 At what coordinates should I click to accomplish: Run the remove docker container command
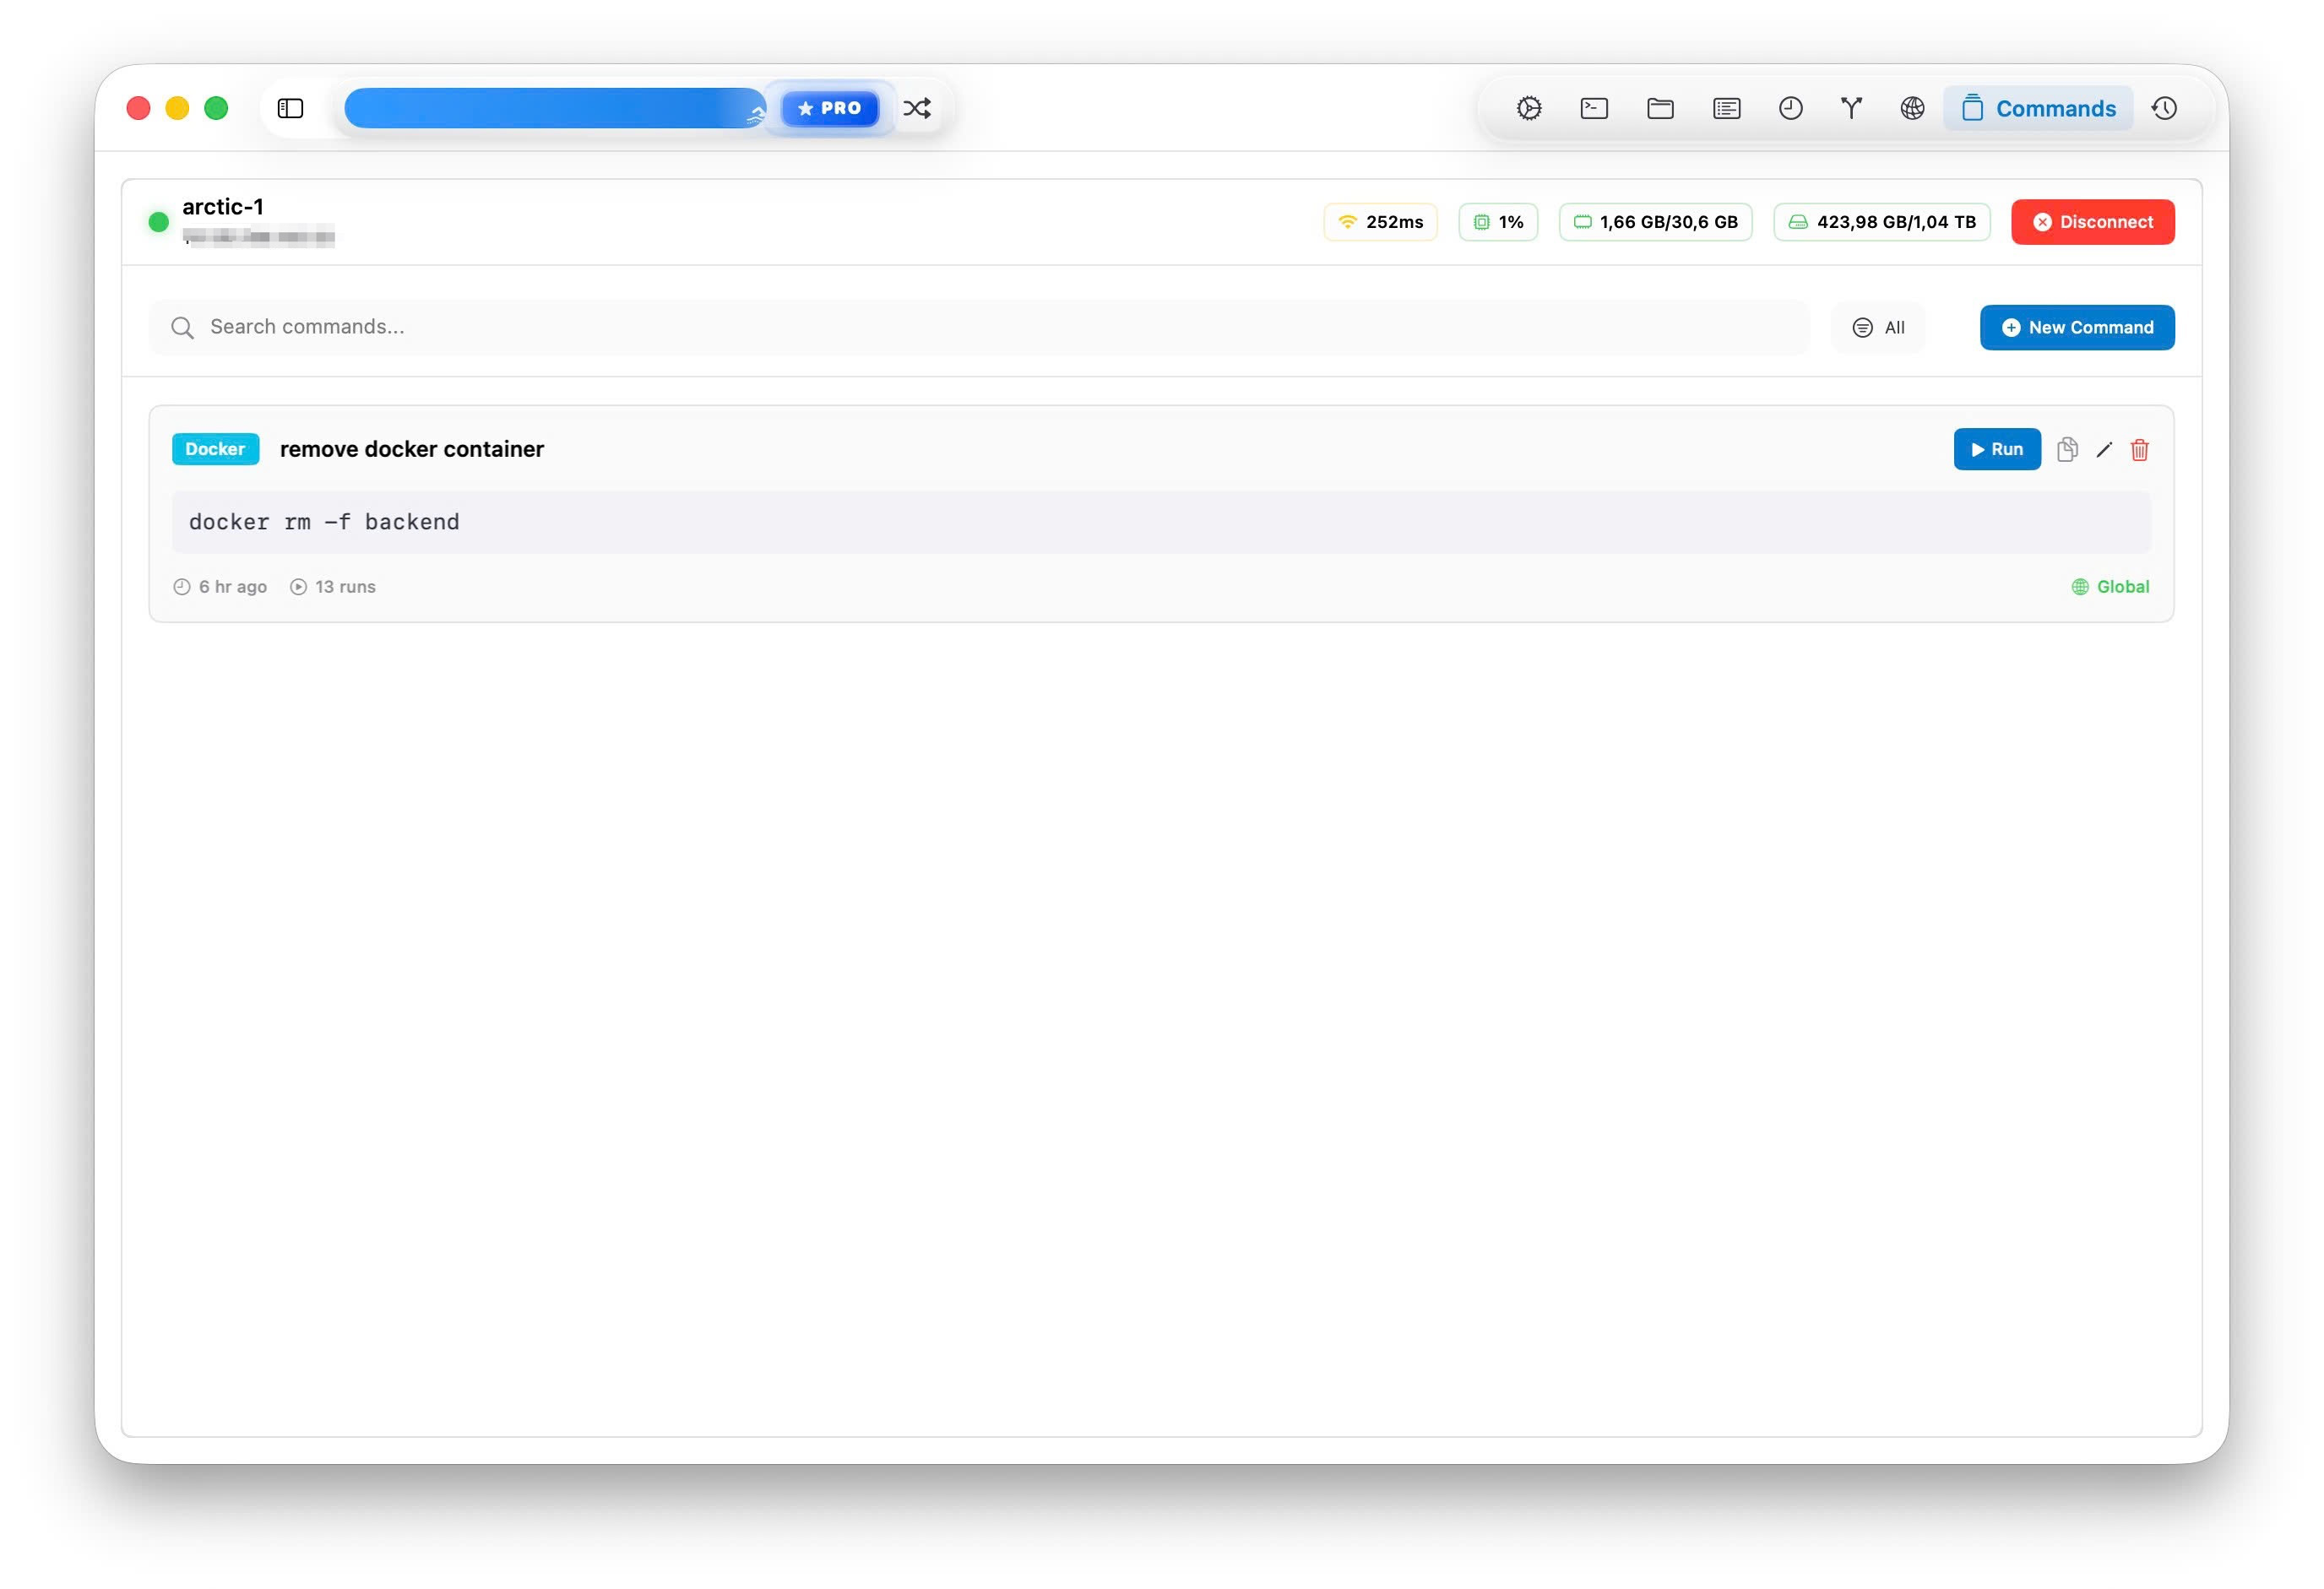click(1996, 449)
